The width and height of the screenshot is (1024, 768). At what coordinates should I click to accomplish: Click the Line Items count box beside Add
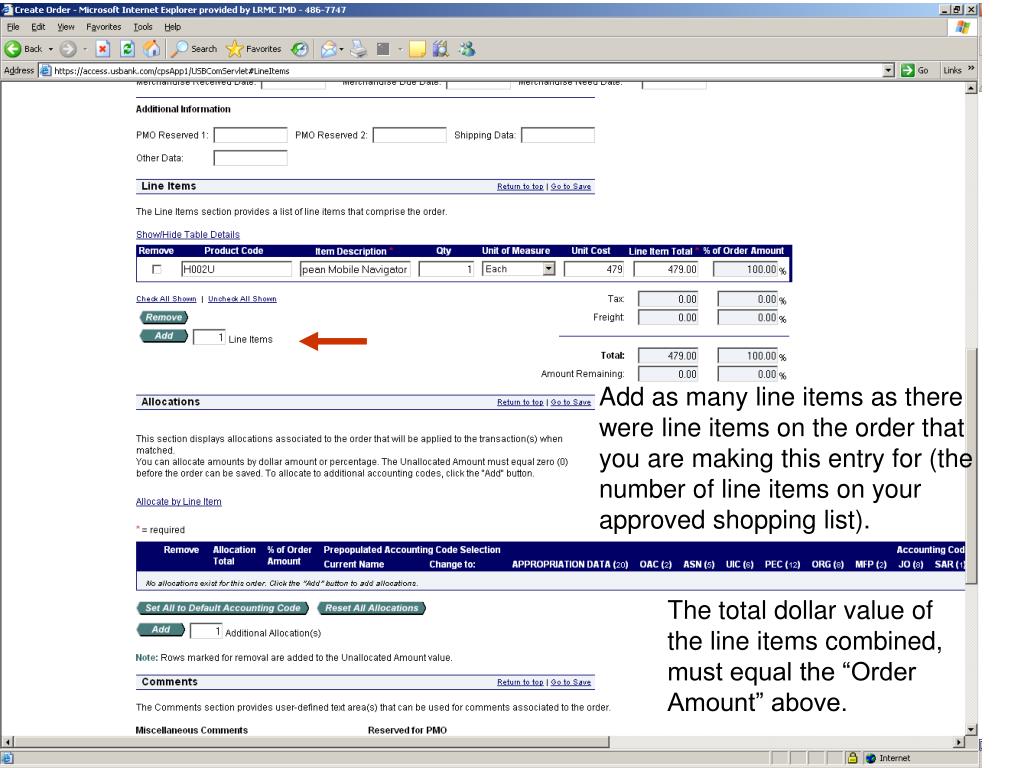209,337
